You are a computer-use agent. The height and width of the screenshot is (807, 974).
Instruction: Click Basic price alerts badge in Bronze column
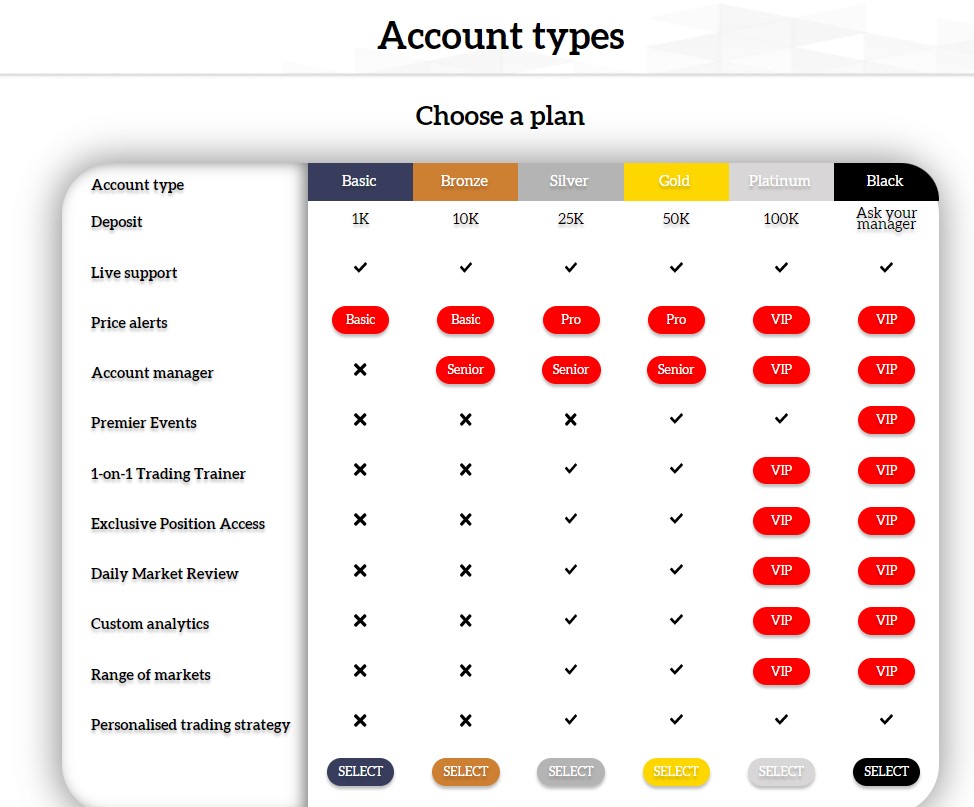[465, 320]
